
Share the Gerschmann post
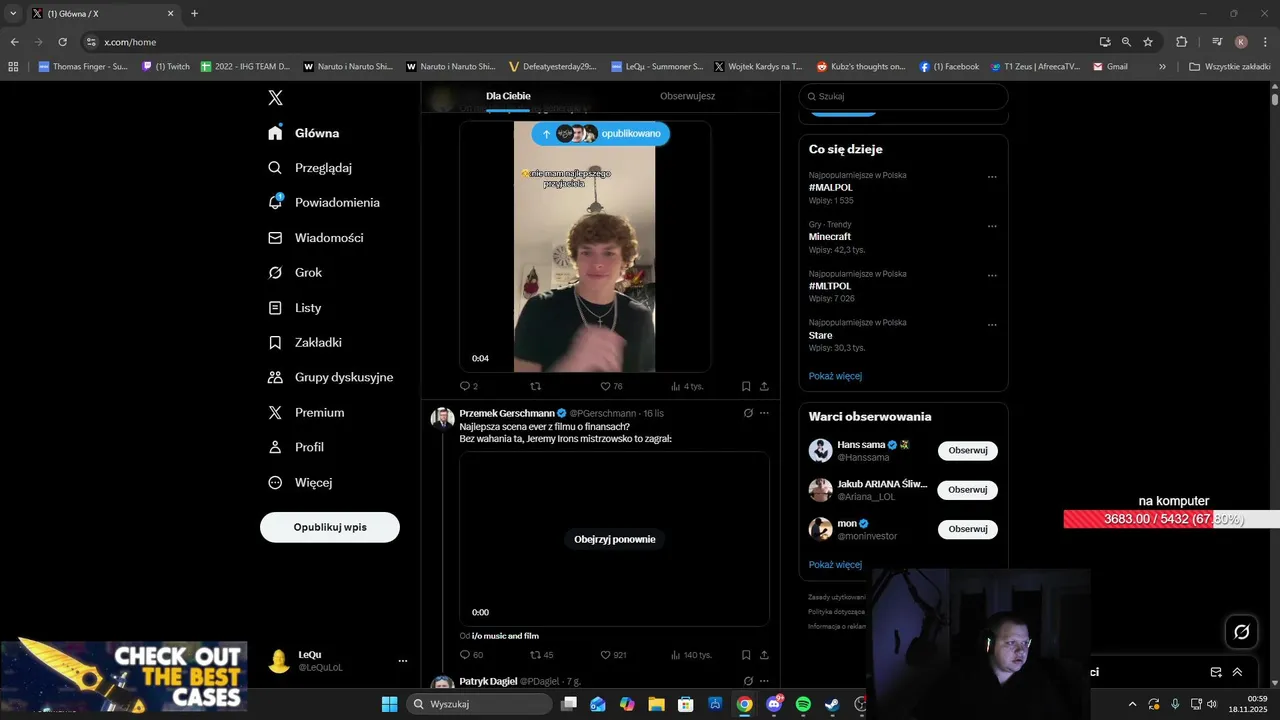pyautogui.click(x=764, y=655)
